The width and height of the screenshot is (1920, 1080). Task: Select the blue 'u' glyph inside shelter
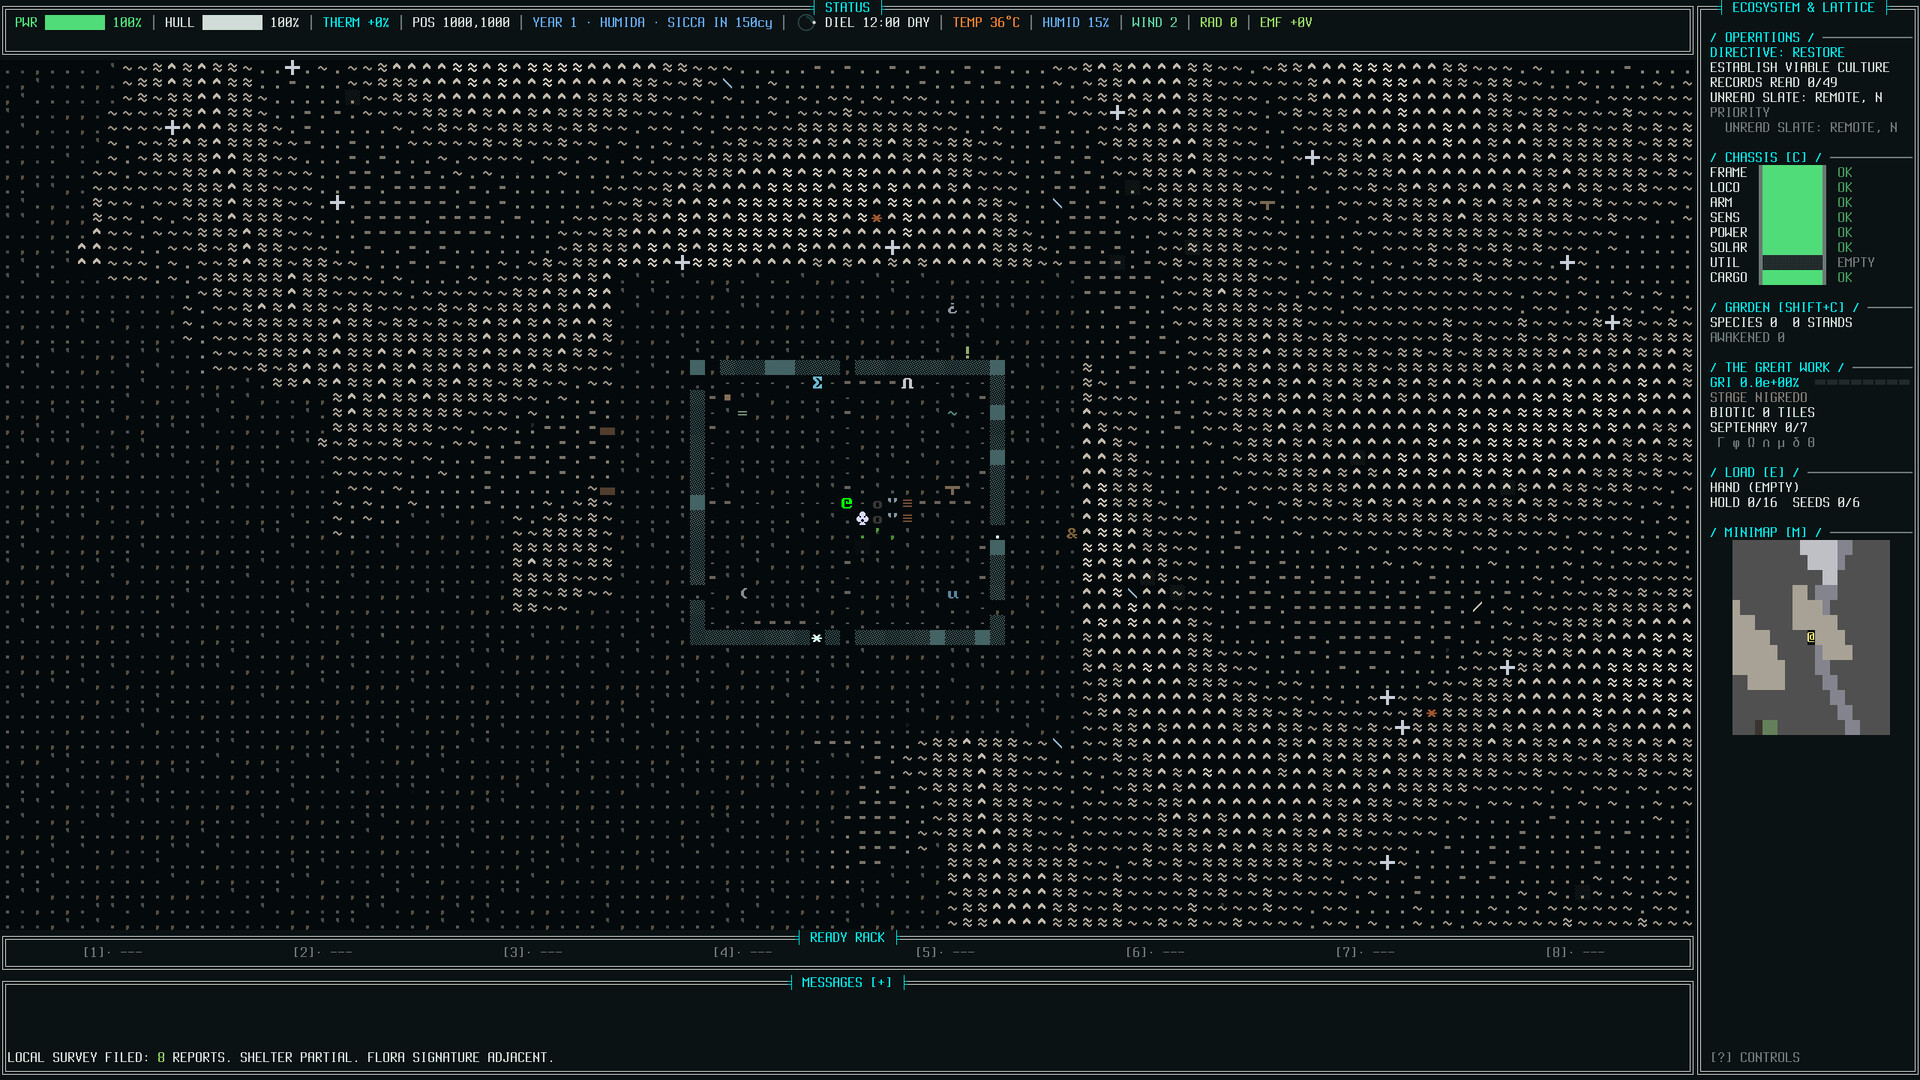[x=952, y=593]
